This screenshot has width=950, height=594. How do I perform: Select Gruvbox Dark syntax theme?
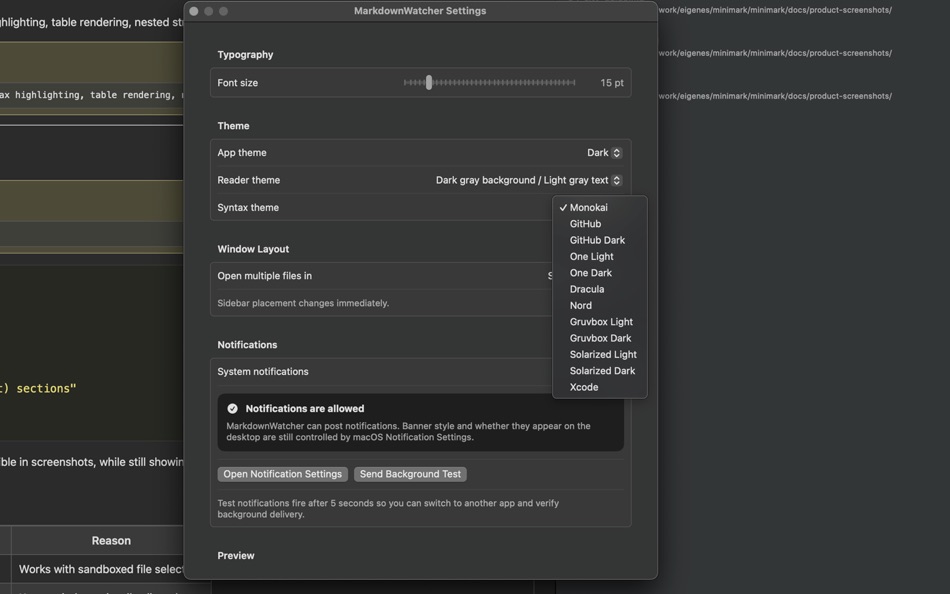600,337
